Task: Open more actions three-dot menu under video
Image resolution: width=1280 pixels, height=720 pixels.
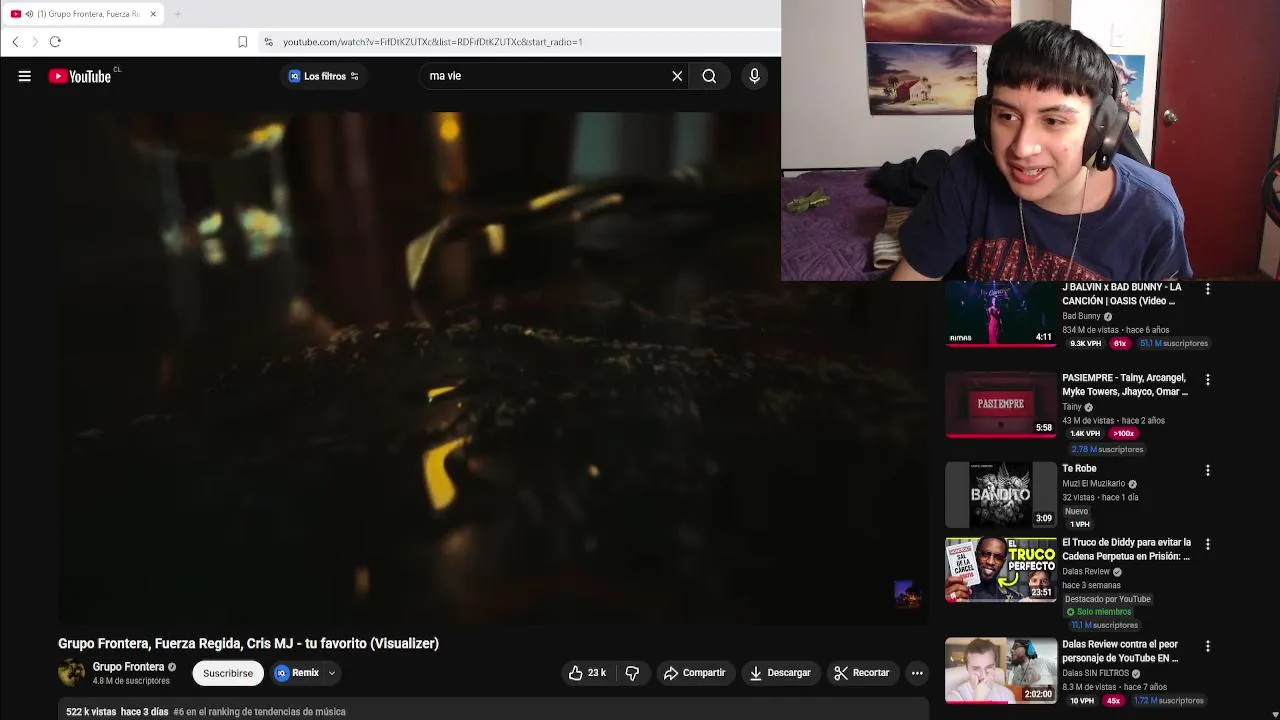Action: pyautogui.click(x=917, y=673)
